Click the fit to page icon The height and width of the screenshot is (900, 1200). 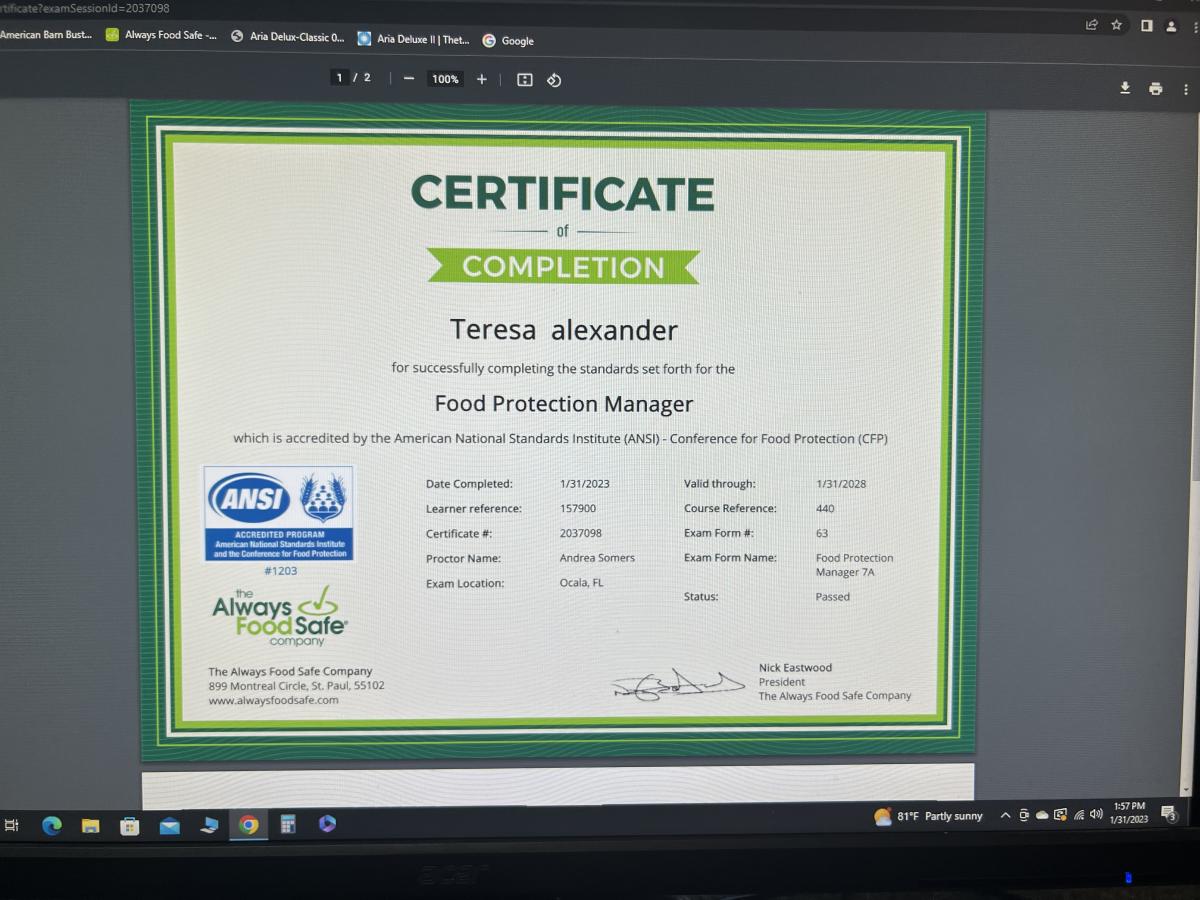tap(524, 79)
